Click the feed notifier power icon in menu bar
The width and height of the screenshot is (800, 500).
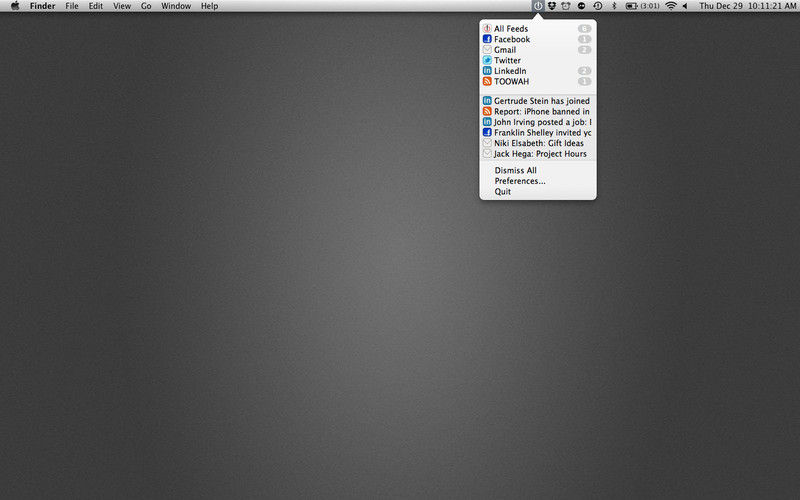(x=538, y=6)
